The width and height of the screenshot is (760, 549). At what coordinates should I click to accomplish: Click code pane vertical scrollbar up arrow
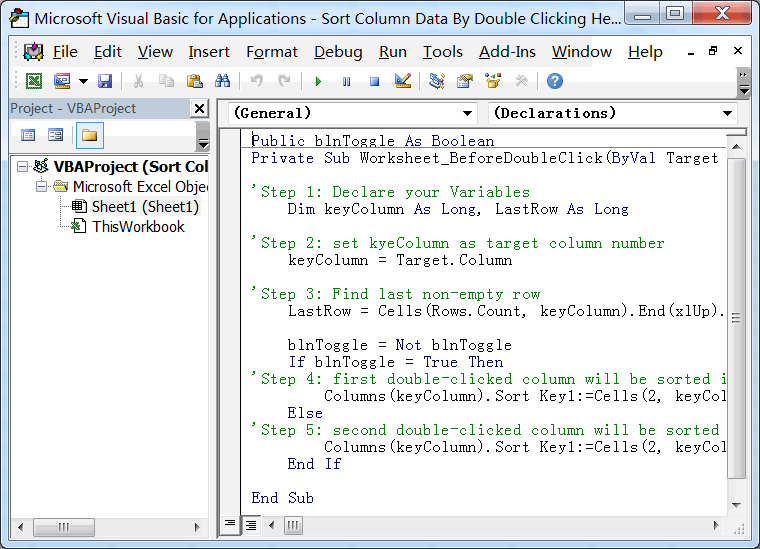[736, 147]
